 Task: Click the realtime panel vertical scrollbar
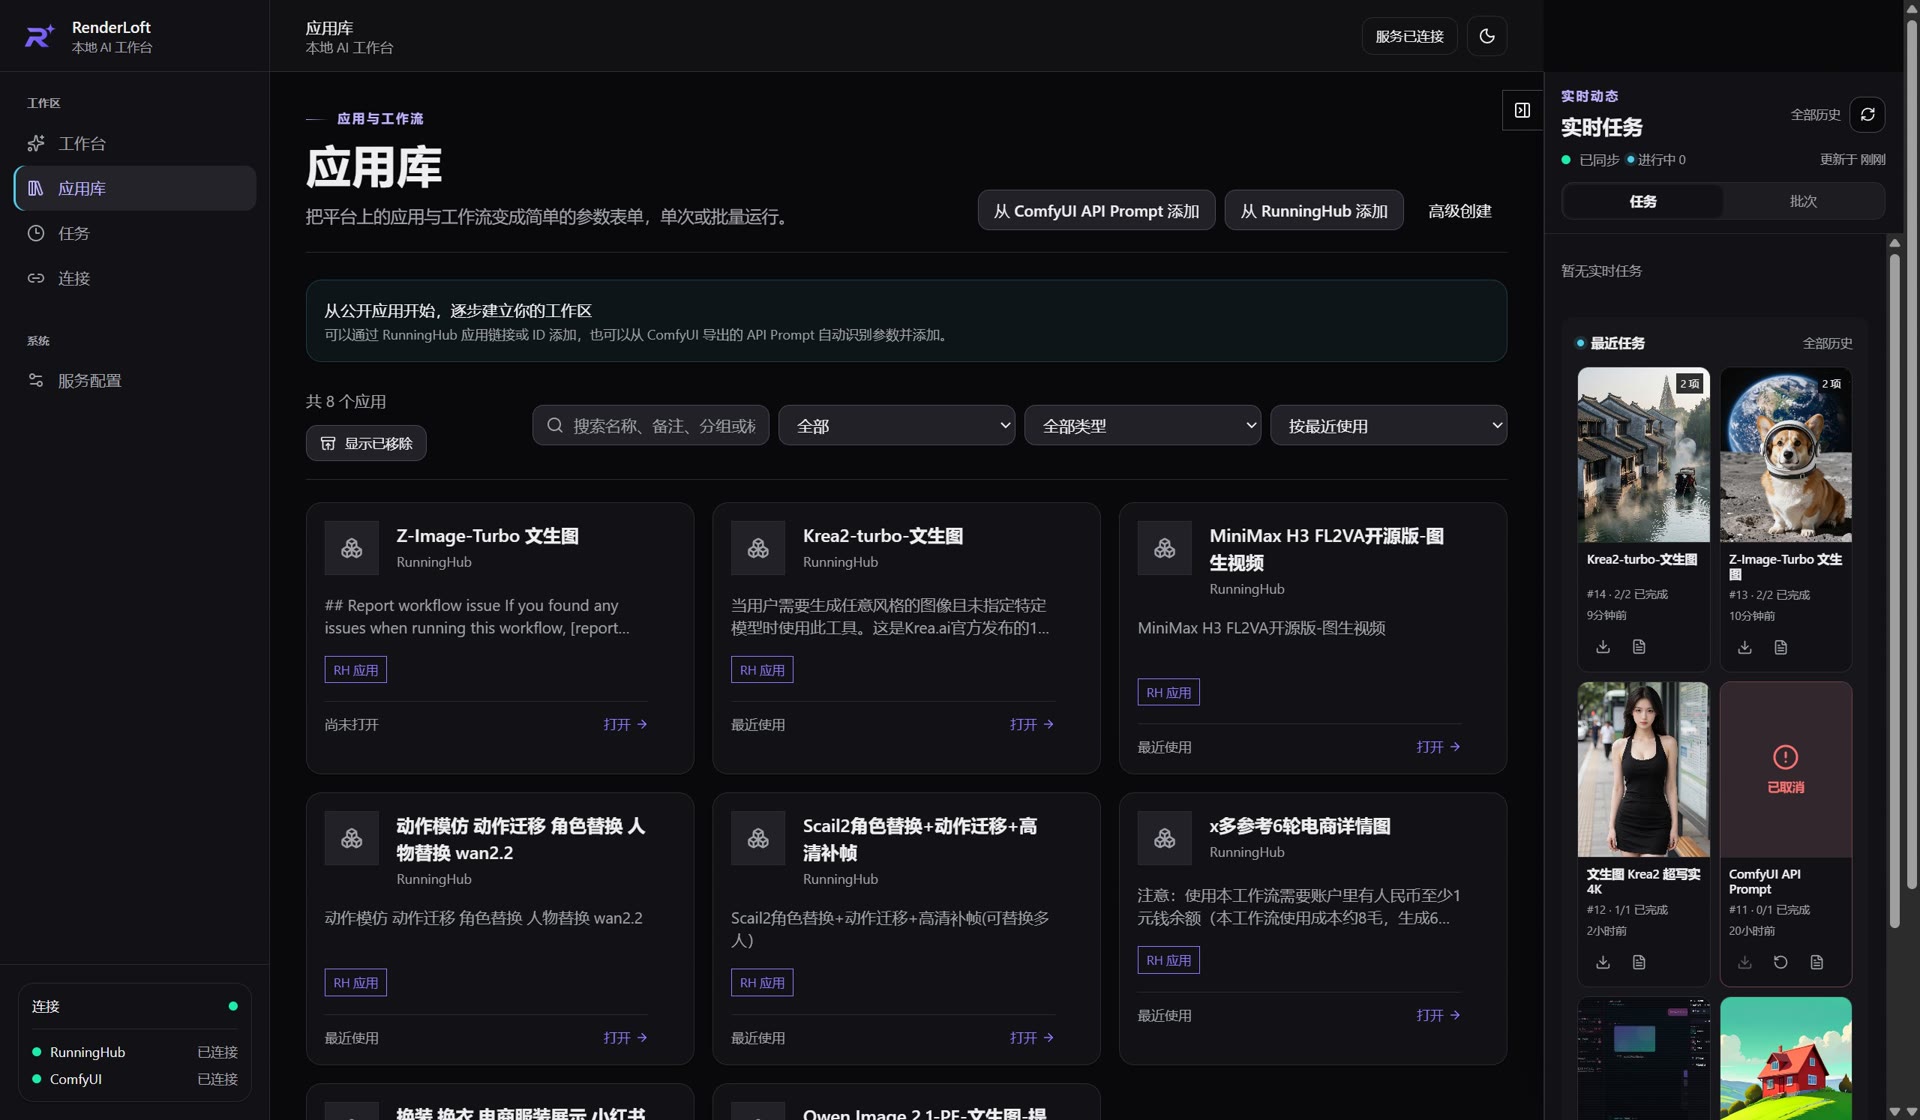[x=1894, y=590]
